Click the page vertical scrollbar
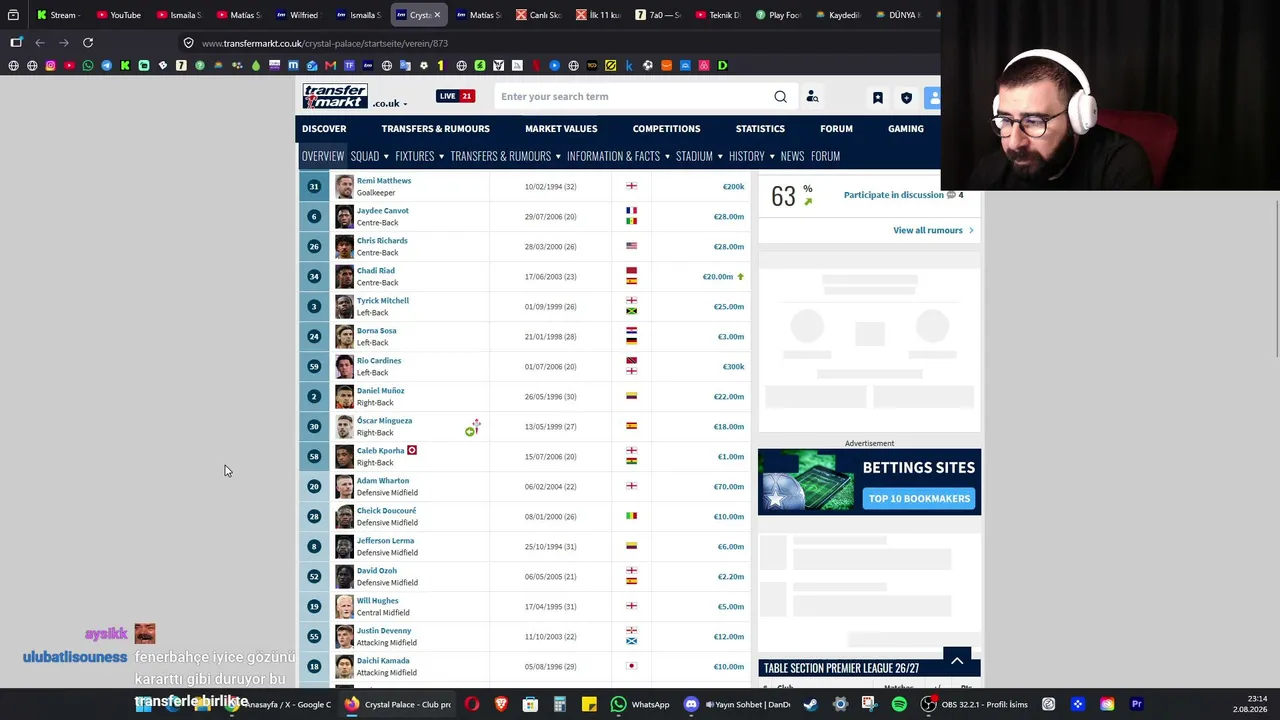 [x=1276, y=278]
